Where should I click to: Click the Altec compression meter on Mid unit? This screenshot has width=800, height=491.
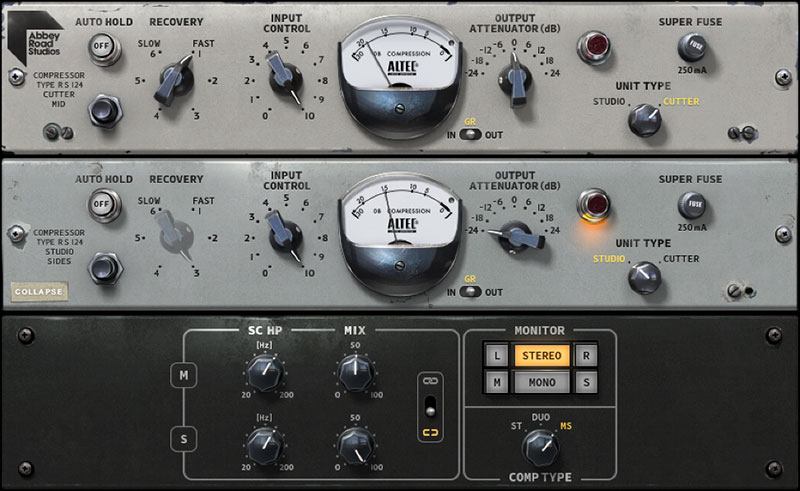click(400, 76)
